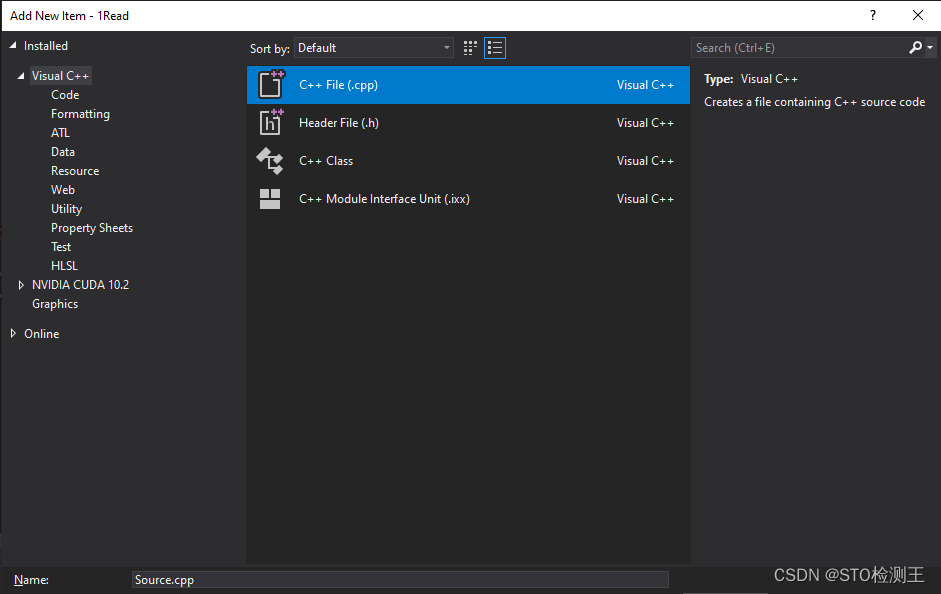Select the C++ File (.cpp) template icon
941x594 pixels.
pyautogui.click(x=271, y=84)
